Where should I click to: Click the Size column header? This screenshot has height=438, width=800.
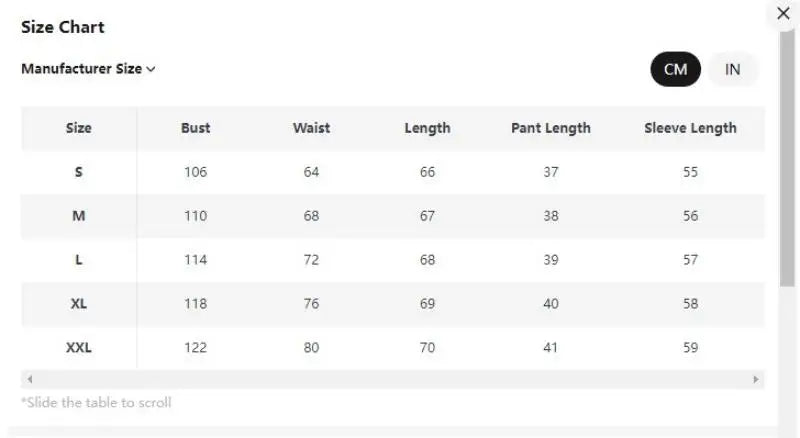[79, 128]
